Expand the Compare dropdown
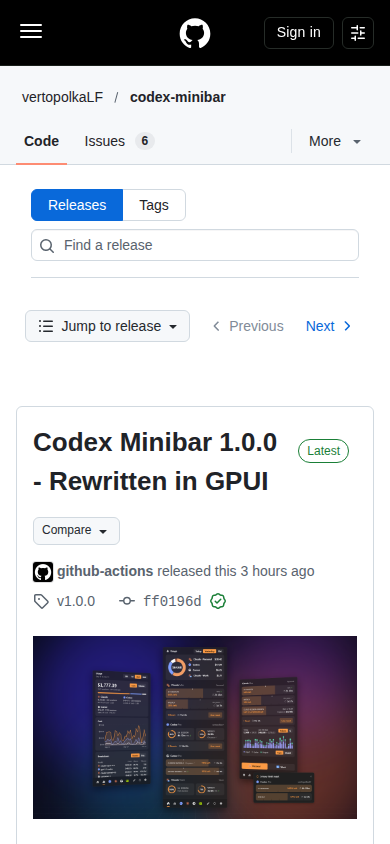The width and height of the screenshot is (390, 844). click(x=76, y=531)
